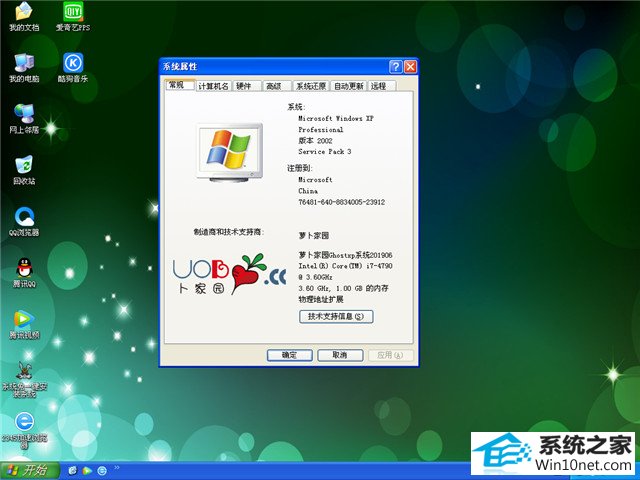Image resolution: width=640 pixels, height=480 pixels.
Task: Click the 系统属性 title bar
Action: point(273,67)
